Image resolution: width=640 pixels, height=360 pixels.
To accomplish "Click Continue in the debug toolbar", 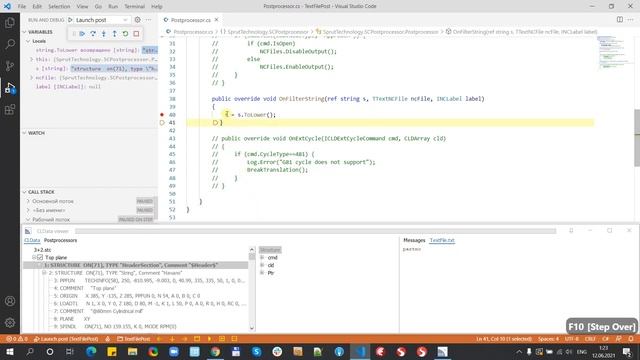I will (x=82, y=34).
